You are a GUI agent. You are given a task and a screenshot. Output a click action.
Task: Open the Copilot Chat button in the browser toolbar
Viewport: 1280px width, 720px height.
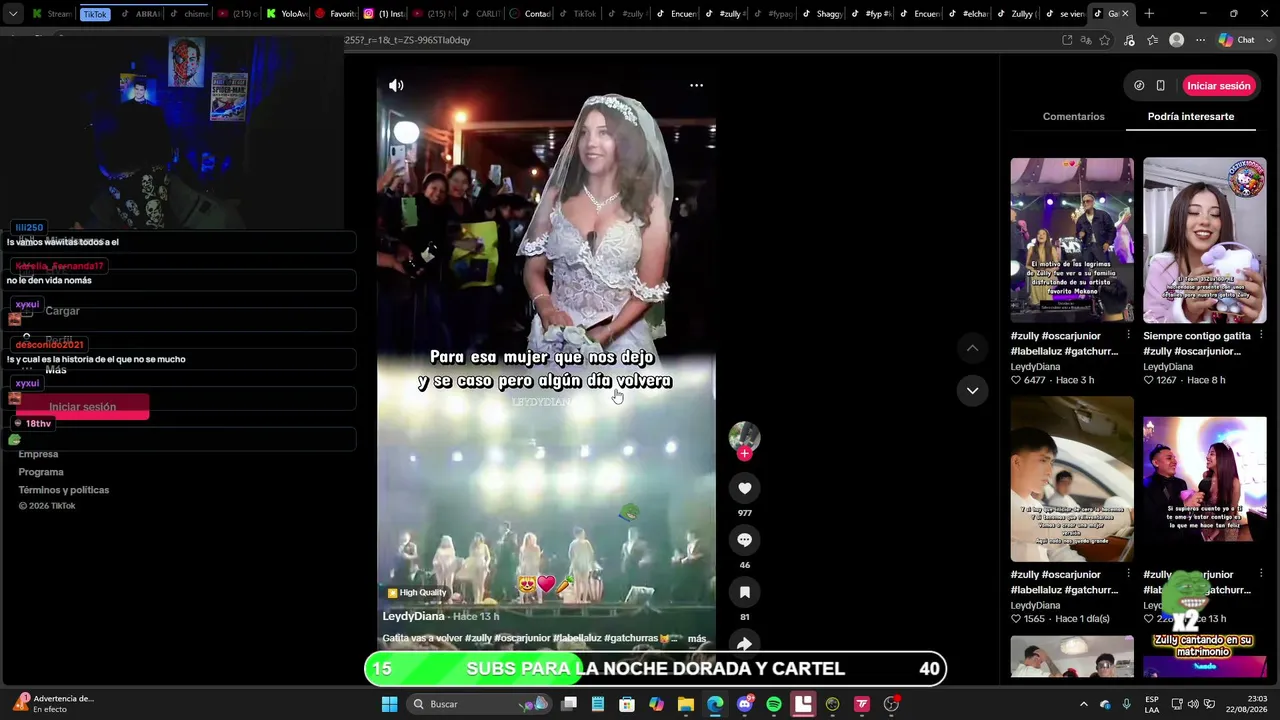coord(1237,40)
